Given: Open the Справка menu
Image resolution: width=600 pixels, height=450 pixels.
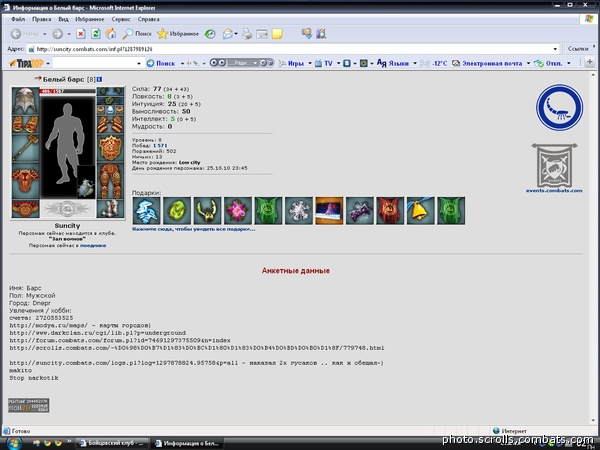Looking at the screenshot, I should [x=148, y=19].
